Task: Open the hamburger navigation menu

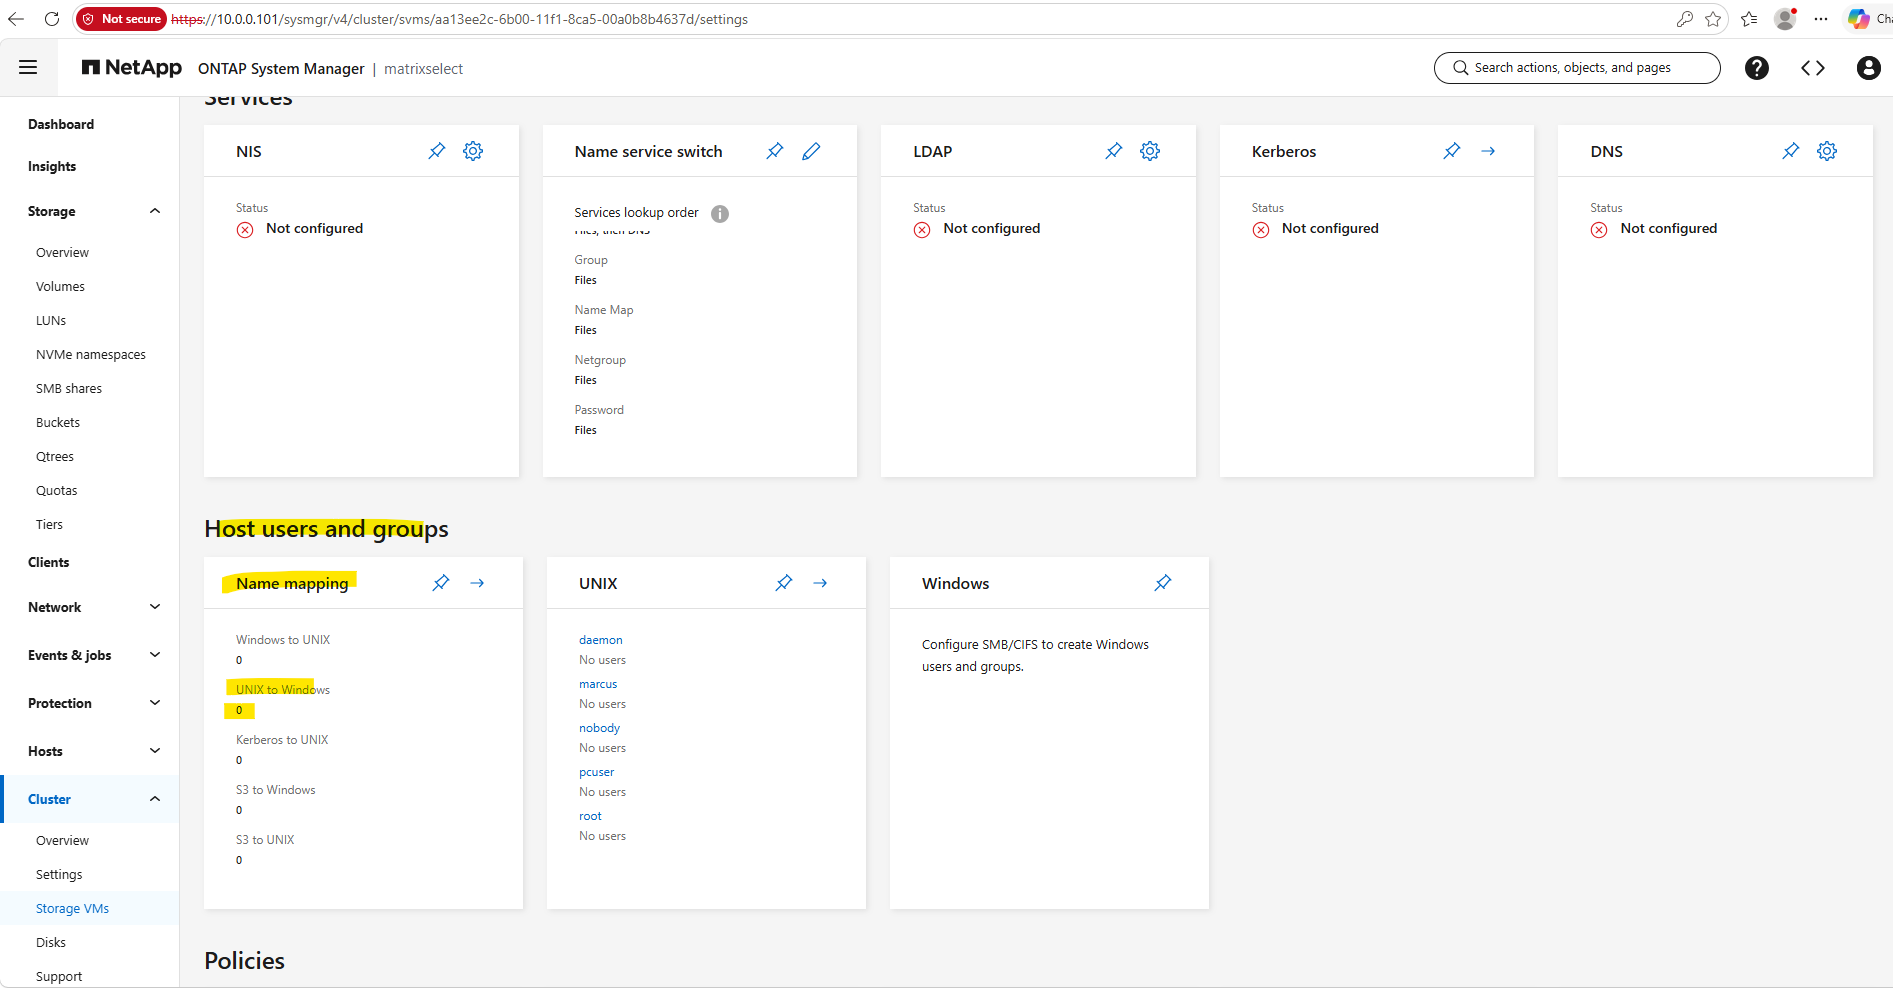Action: click(x=28, y=67)
